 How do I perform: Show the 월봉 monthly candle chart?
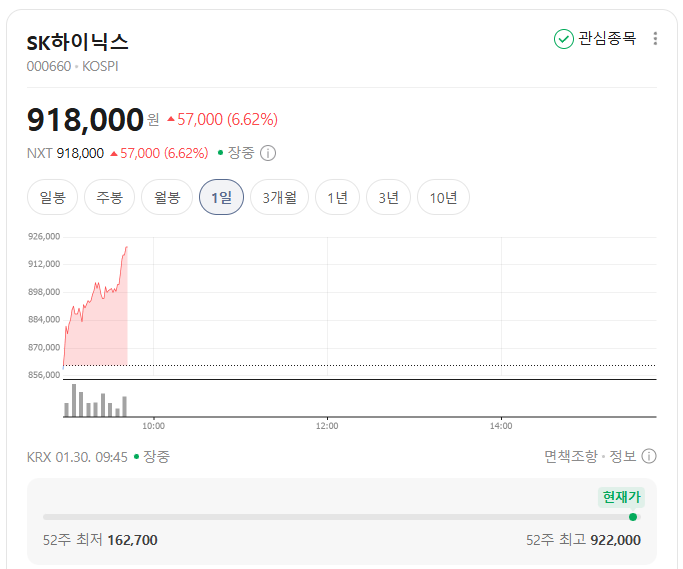pos(166,197)
